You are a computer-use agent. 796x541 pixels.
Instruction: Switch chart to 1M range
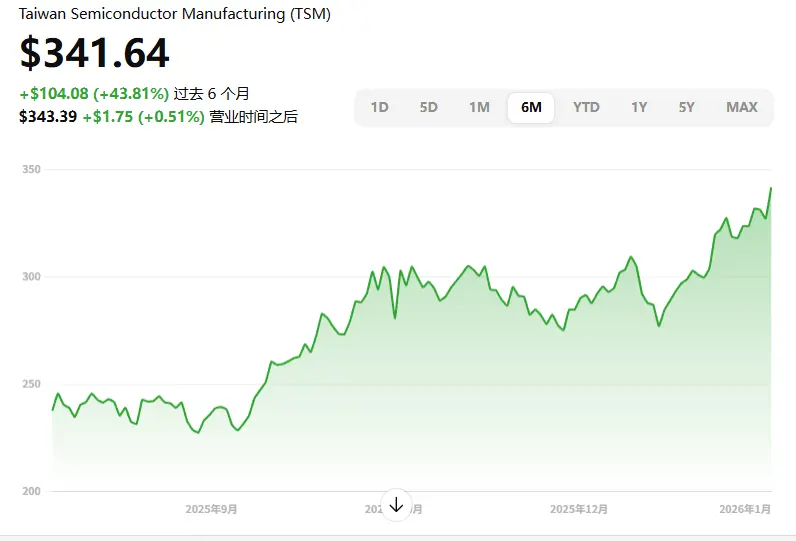[479, 107]
